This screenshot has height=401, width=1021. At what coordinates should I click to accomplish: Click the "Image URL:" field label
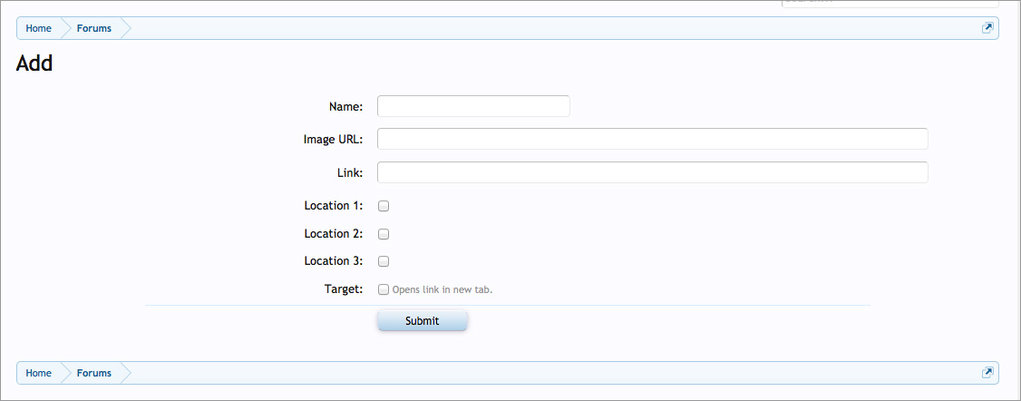333,139
